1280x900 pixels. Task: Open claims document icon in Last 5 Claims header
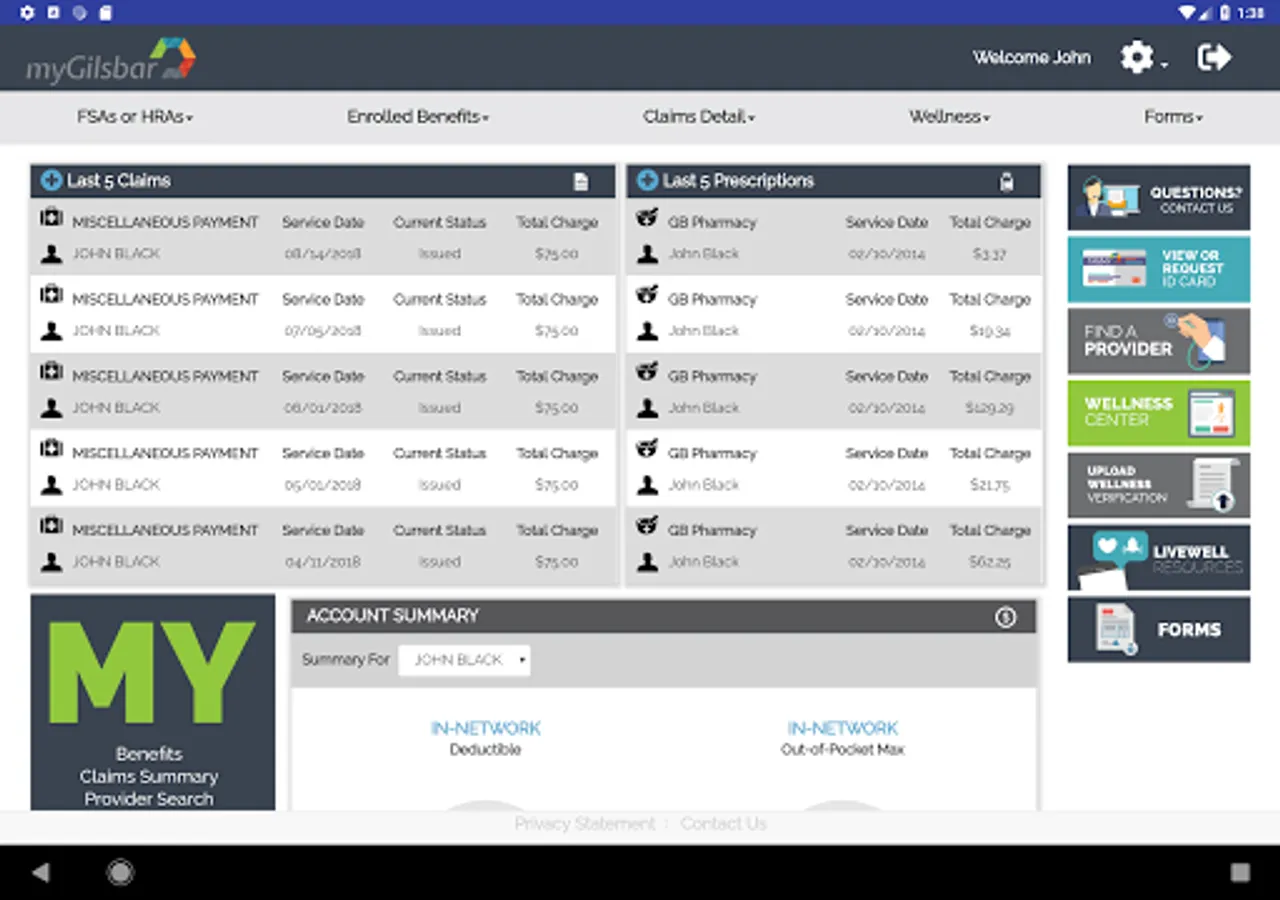click(x=581, y=182)
